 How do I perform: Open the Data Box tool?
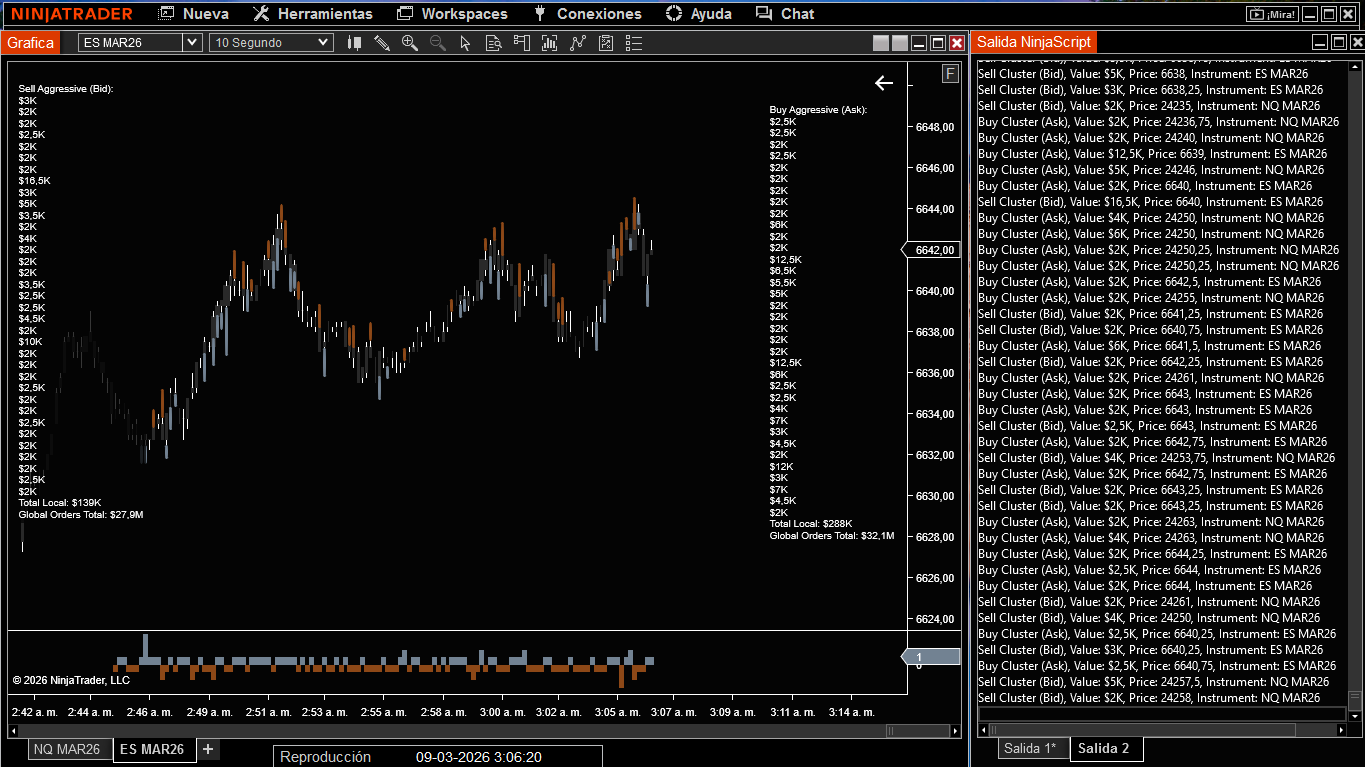pos(492,42)
